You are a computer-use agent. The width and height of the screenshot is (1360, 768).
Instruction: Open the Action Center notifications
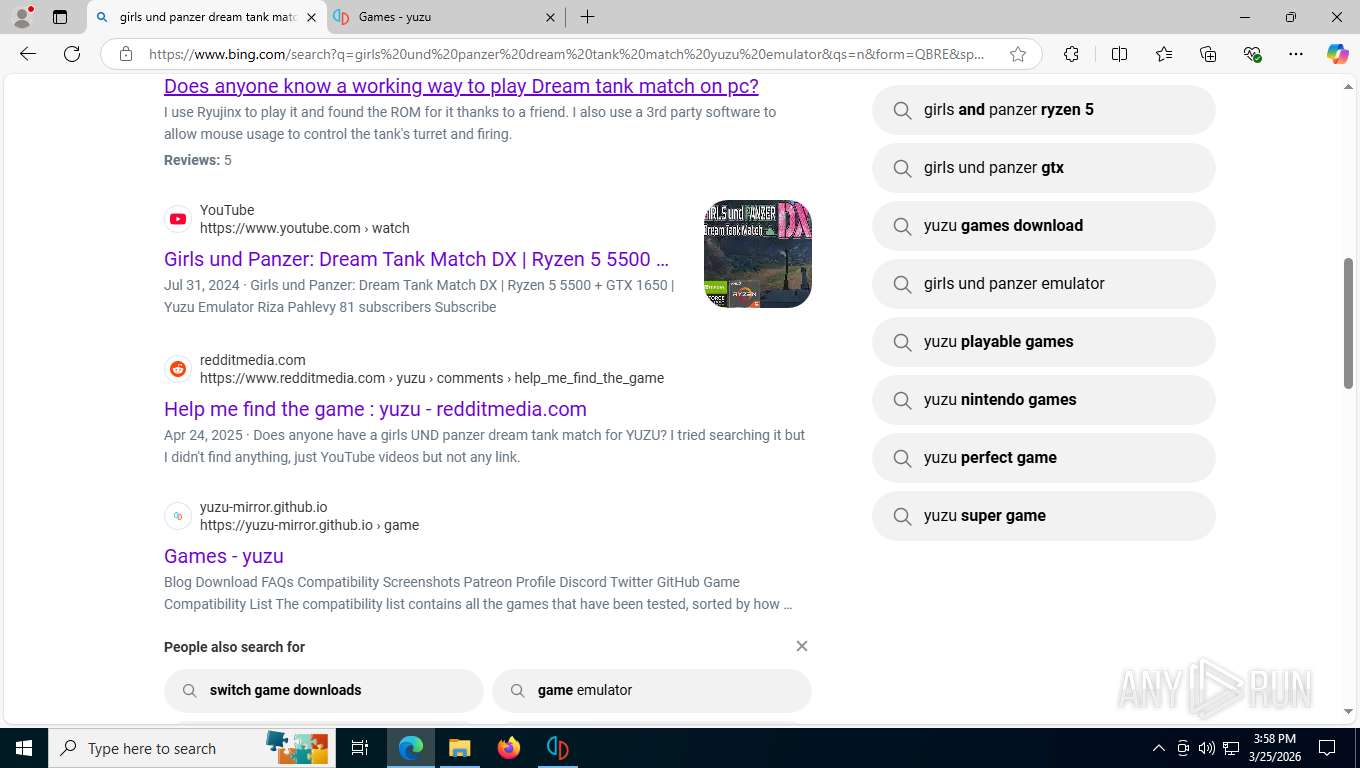(x=1327, y=748)
